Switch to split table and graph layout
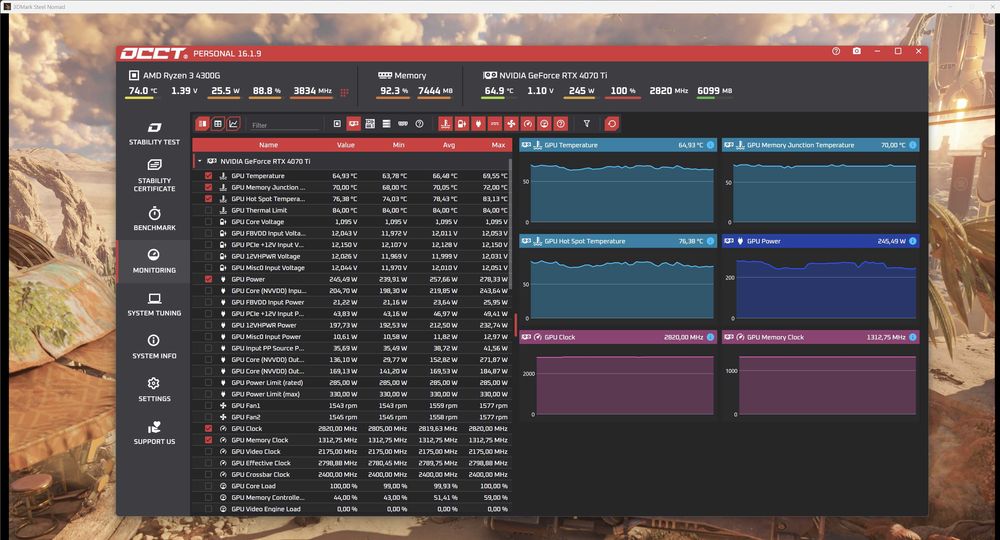Image resolution: width=1000 pixels, height=540 pixels. coord(203,124)
